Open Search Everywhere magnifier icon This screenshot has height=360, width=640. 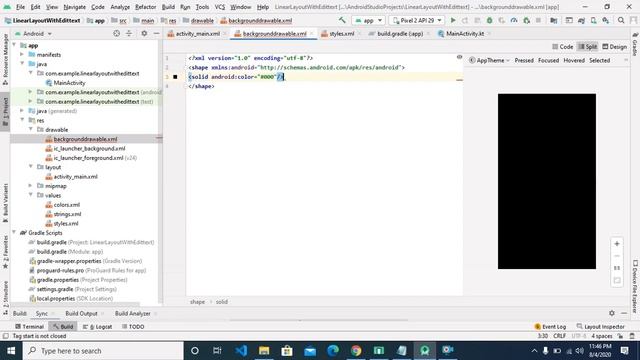621,20
